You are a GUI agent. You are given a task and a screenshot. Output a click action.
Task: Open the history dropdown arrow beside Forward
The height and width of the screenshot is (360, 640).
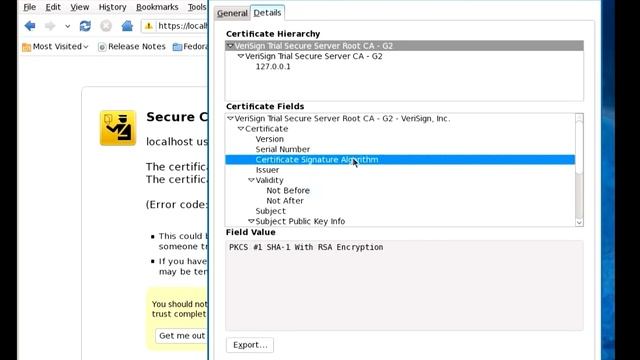pos(67,26)
